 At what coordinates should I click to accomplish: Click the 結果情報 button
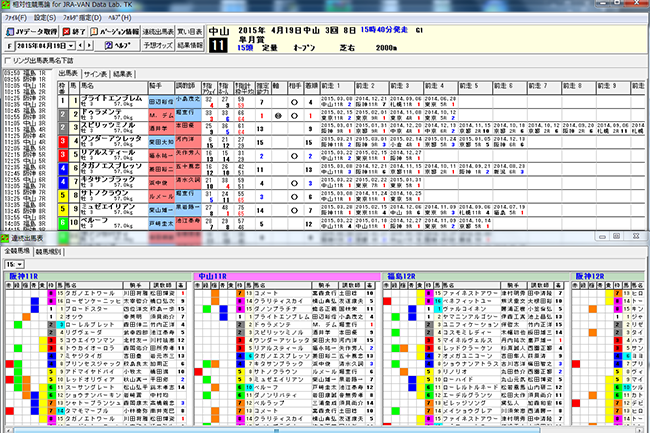click(190, 45)
